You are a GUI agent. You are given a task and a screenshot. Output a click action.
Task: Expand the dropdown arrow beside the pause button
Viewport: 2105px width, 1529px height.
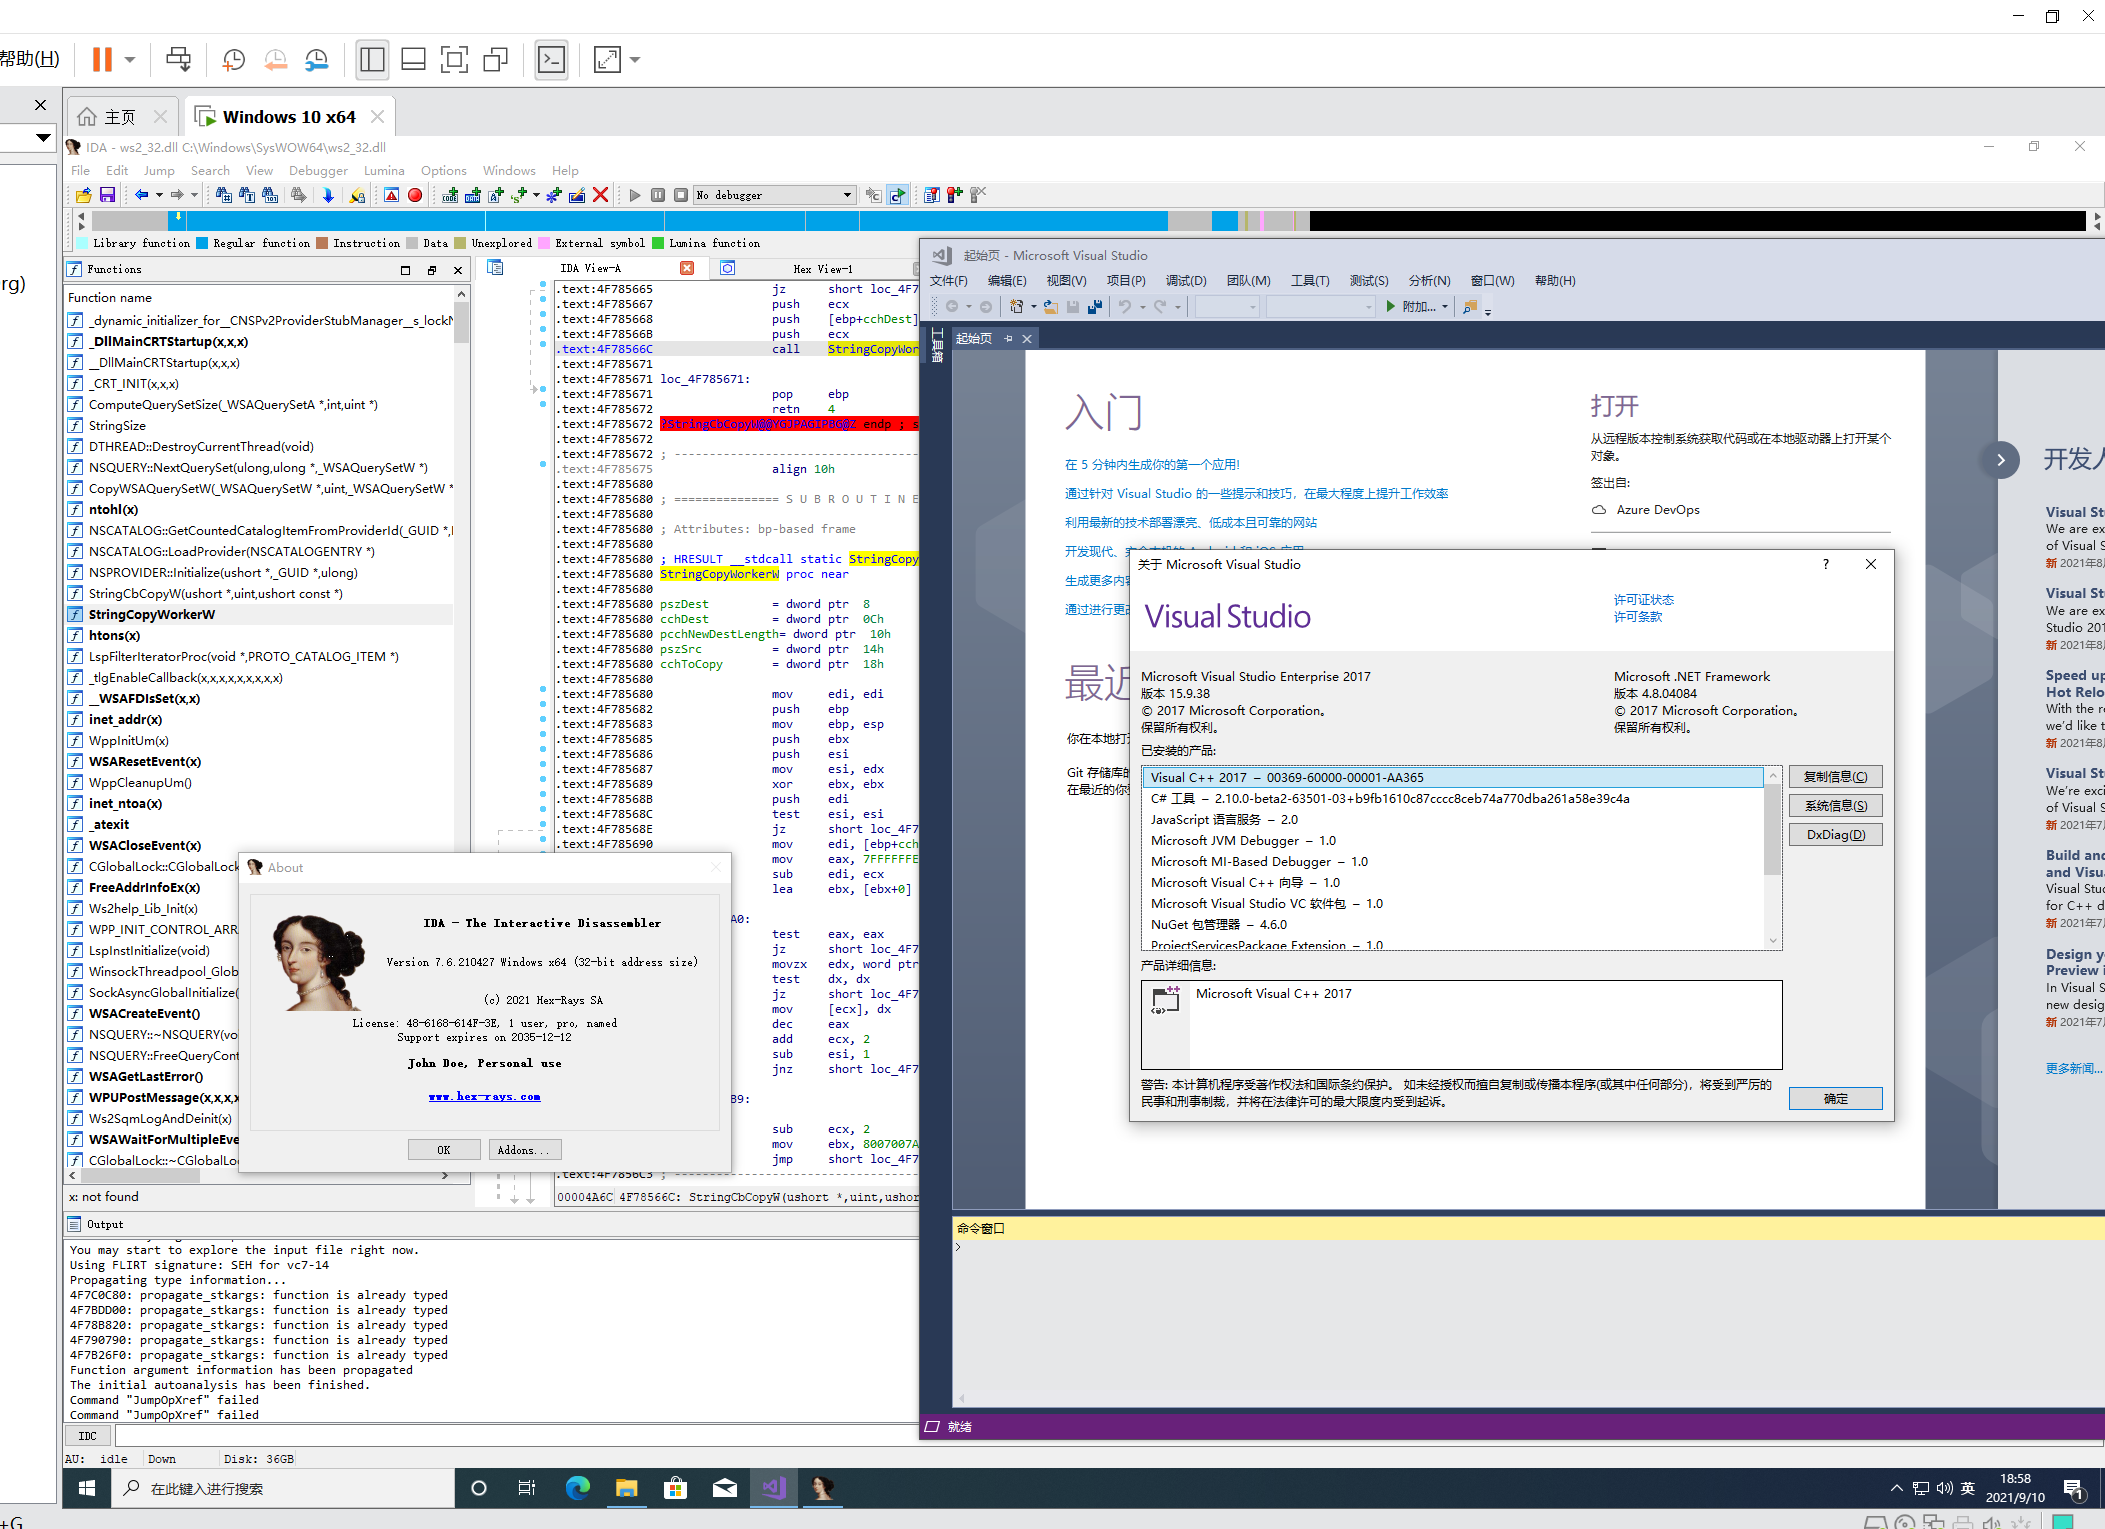point(130,60)
